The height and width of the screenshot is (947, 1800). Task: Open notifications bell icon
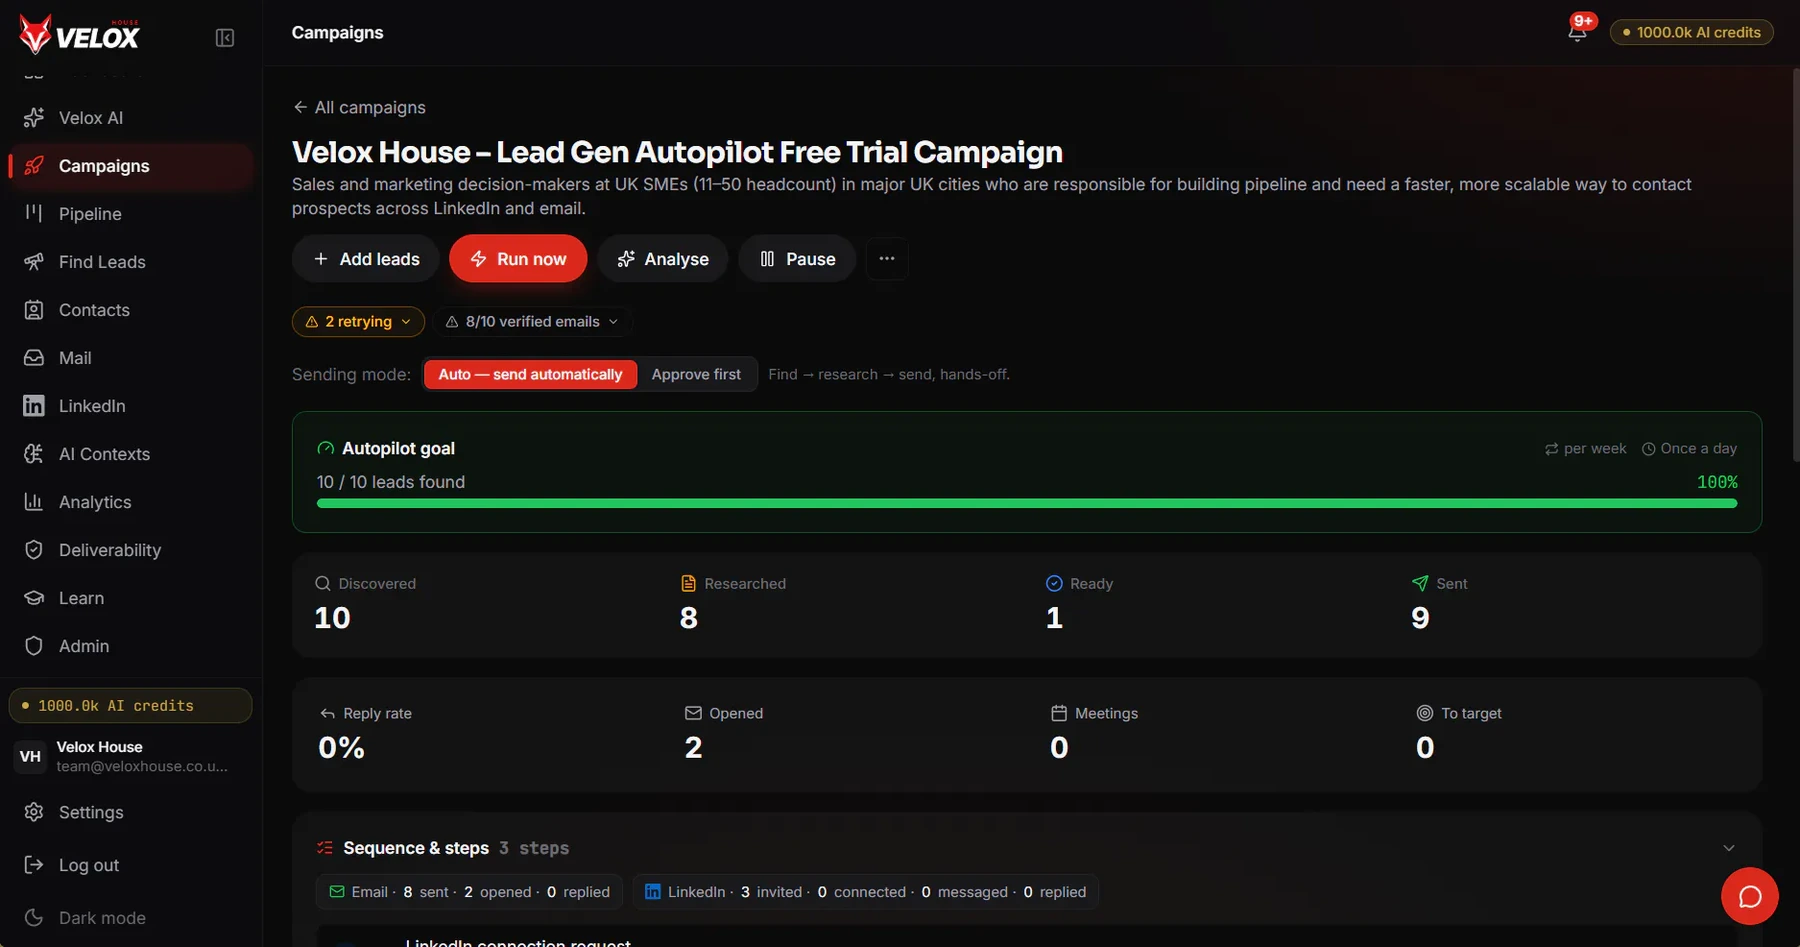1577,32
